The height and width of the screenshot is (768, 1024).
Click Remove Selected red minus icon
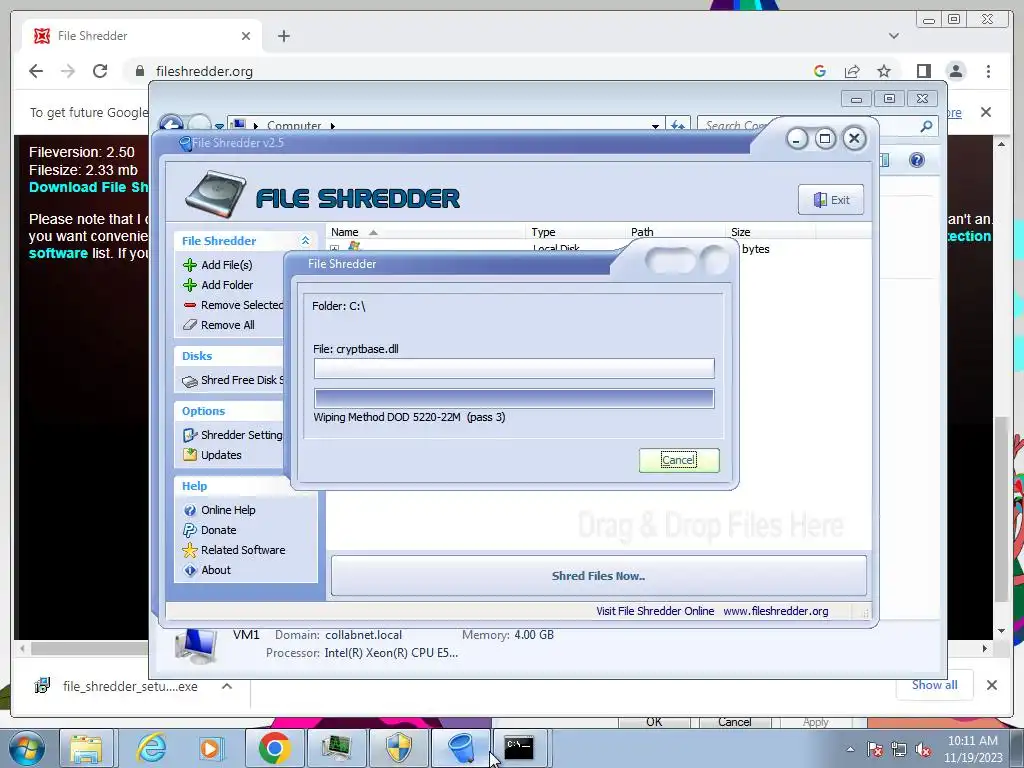[x=190, y=305]
